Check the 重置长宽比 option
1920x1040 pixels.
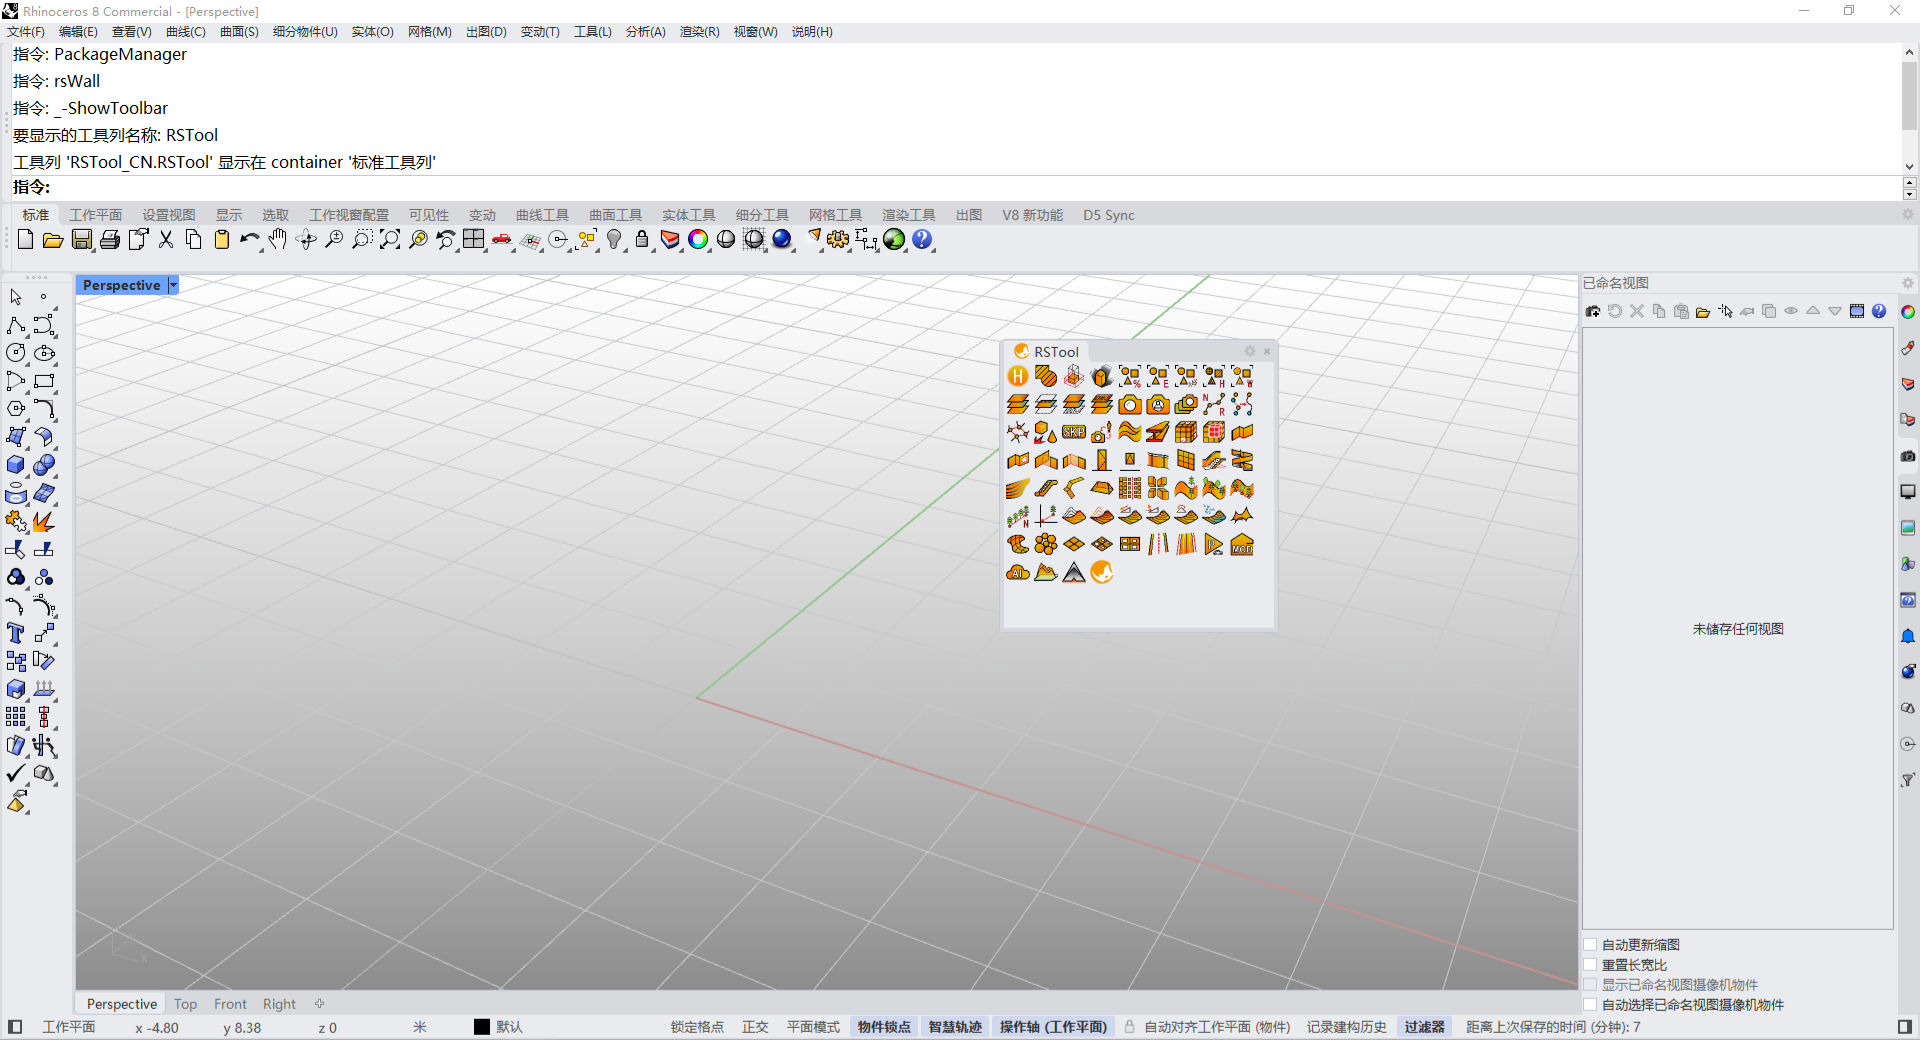(1590, 965)
